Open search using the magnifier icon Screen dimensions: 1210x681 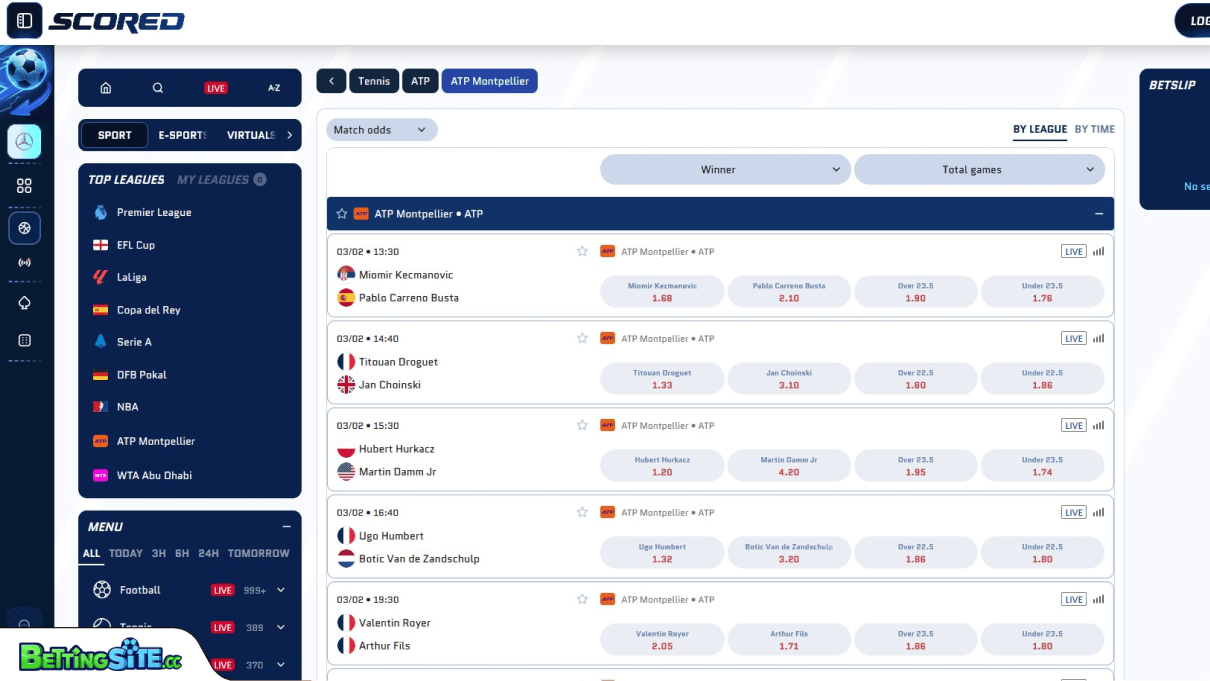click(x=158, y=88)
